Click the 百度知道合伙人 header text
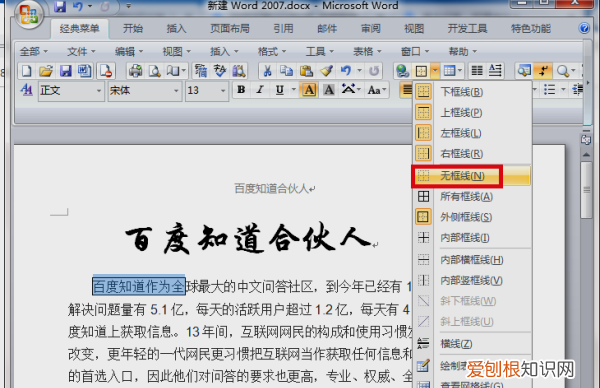600x388 pixels. coord(271,188)
